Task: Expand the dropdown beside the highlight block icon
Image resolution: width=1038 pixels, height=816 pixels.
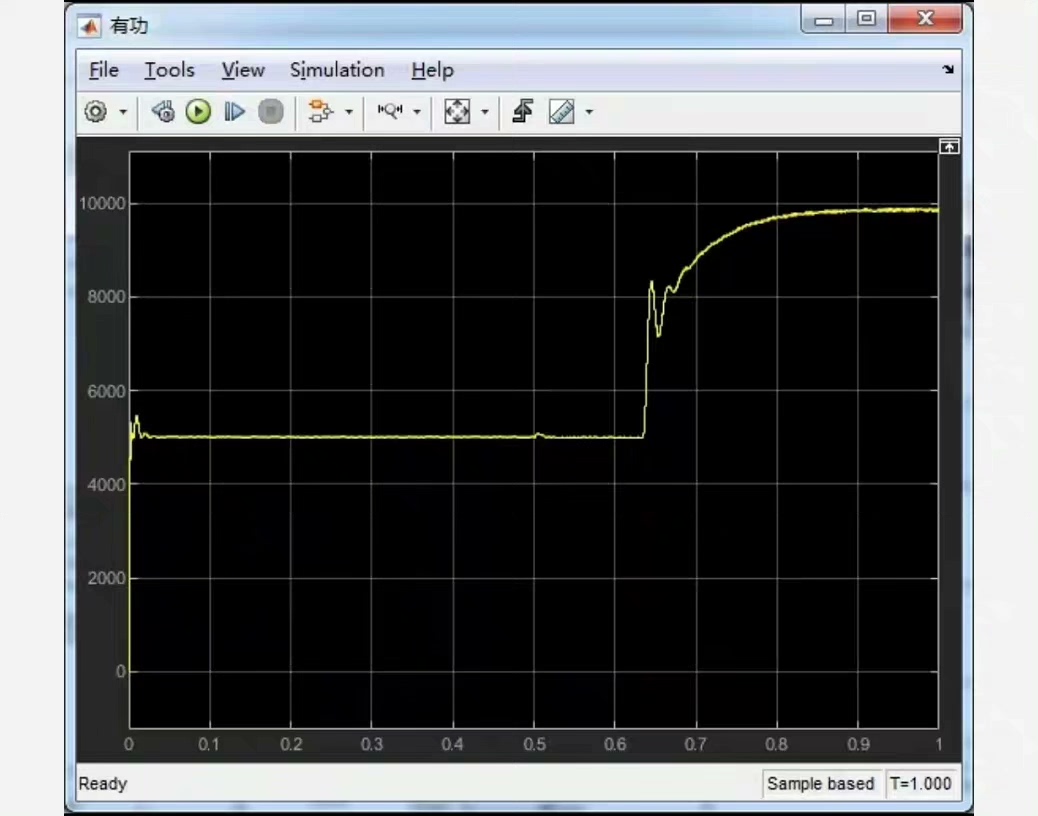Action: pos(349,112)
